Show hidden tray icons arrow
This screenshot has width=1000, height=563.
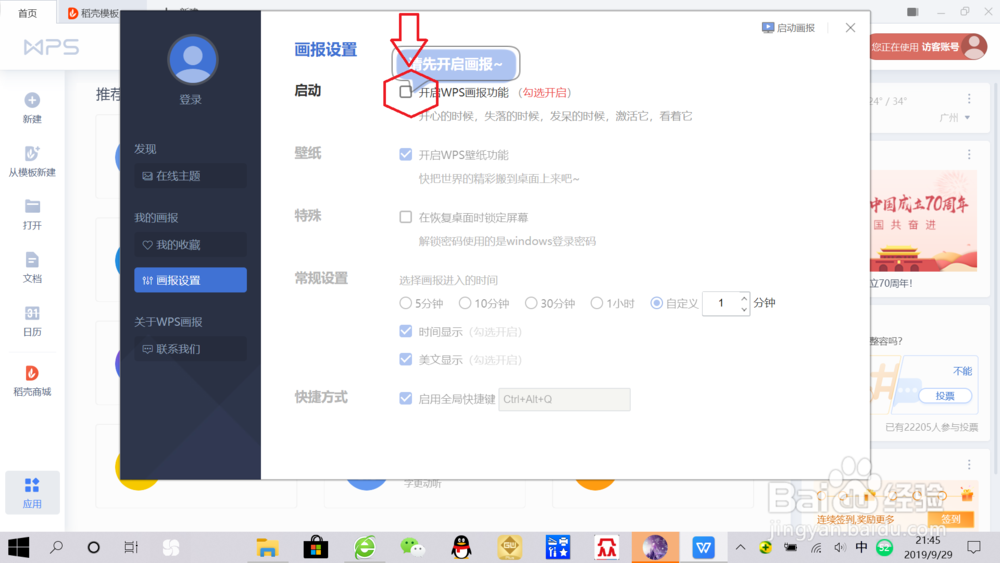740,547
